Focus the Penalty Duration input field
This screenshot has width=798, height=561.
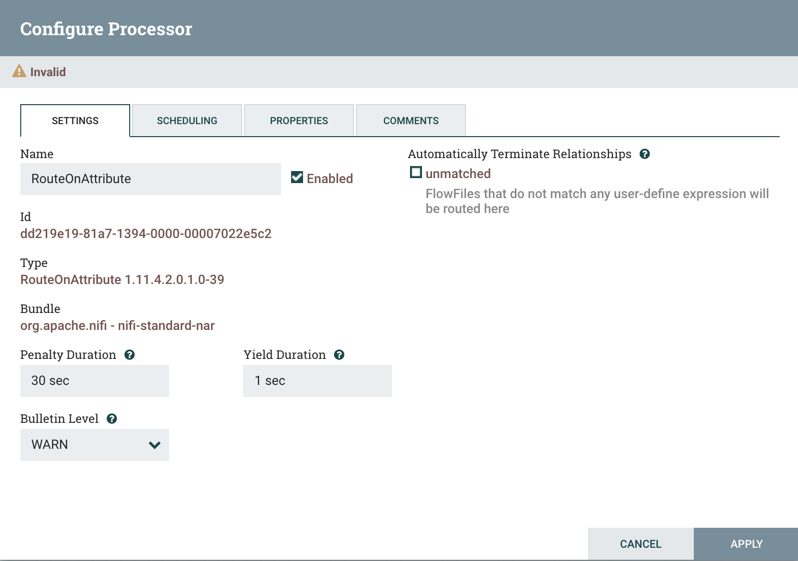coord(94,381)
